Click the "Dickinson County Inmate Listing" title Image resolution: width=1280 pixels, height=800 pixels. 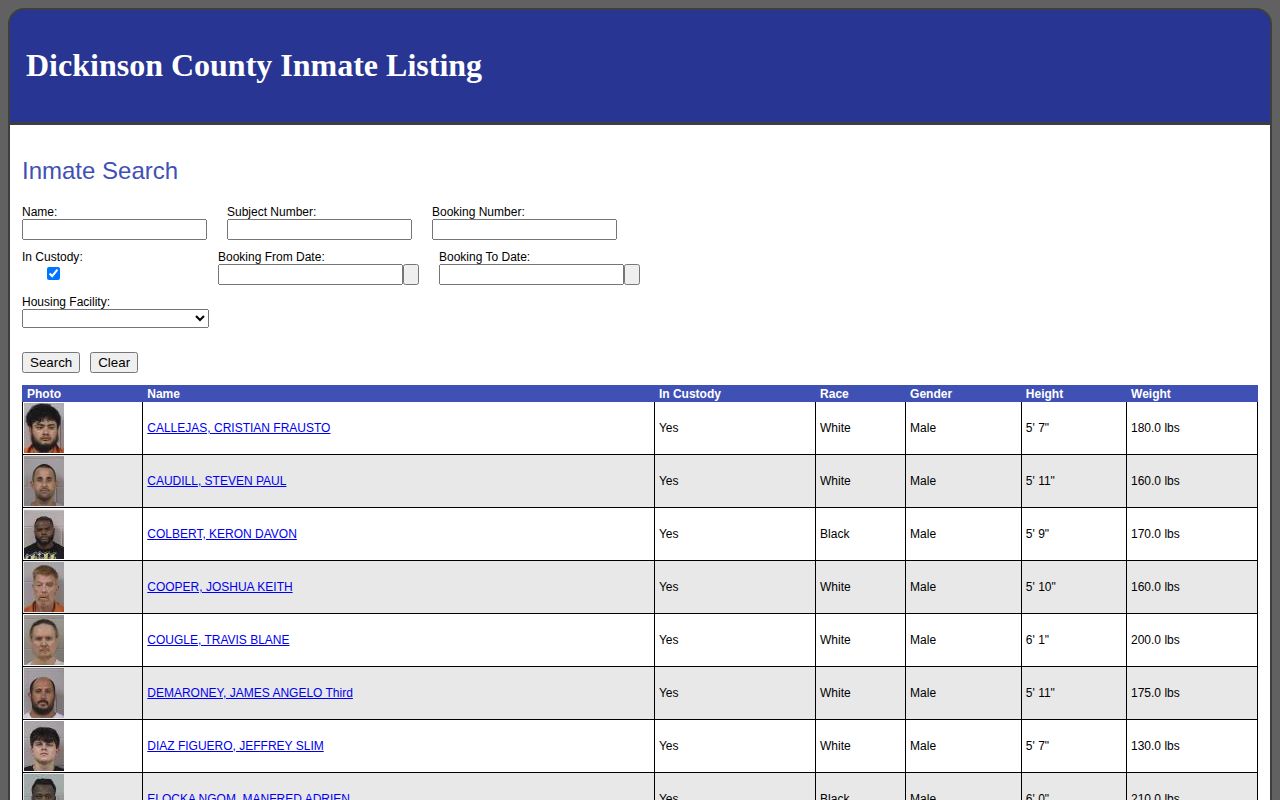(x=254, y=66)
